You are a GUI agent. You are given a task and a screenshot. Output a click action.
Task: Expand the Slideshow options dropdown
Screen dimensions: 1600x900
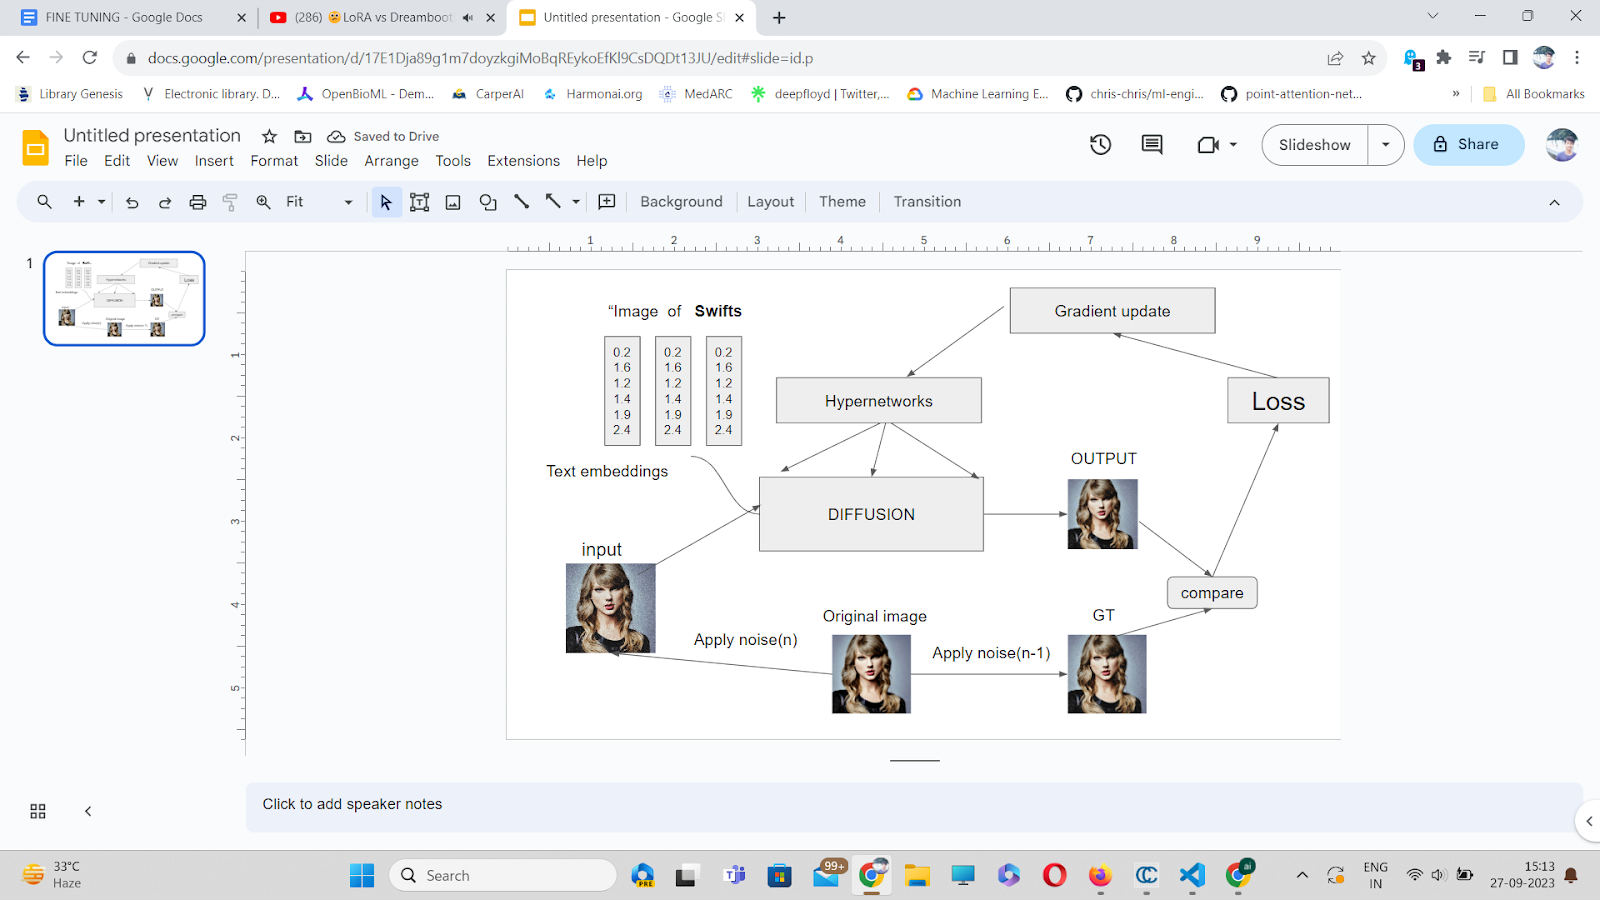click(1385, 144)
